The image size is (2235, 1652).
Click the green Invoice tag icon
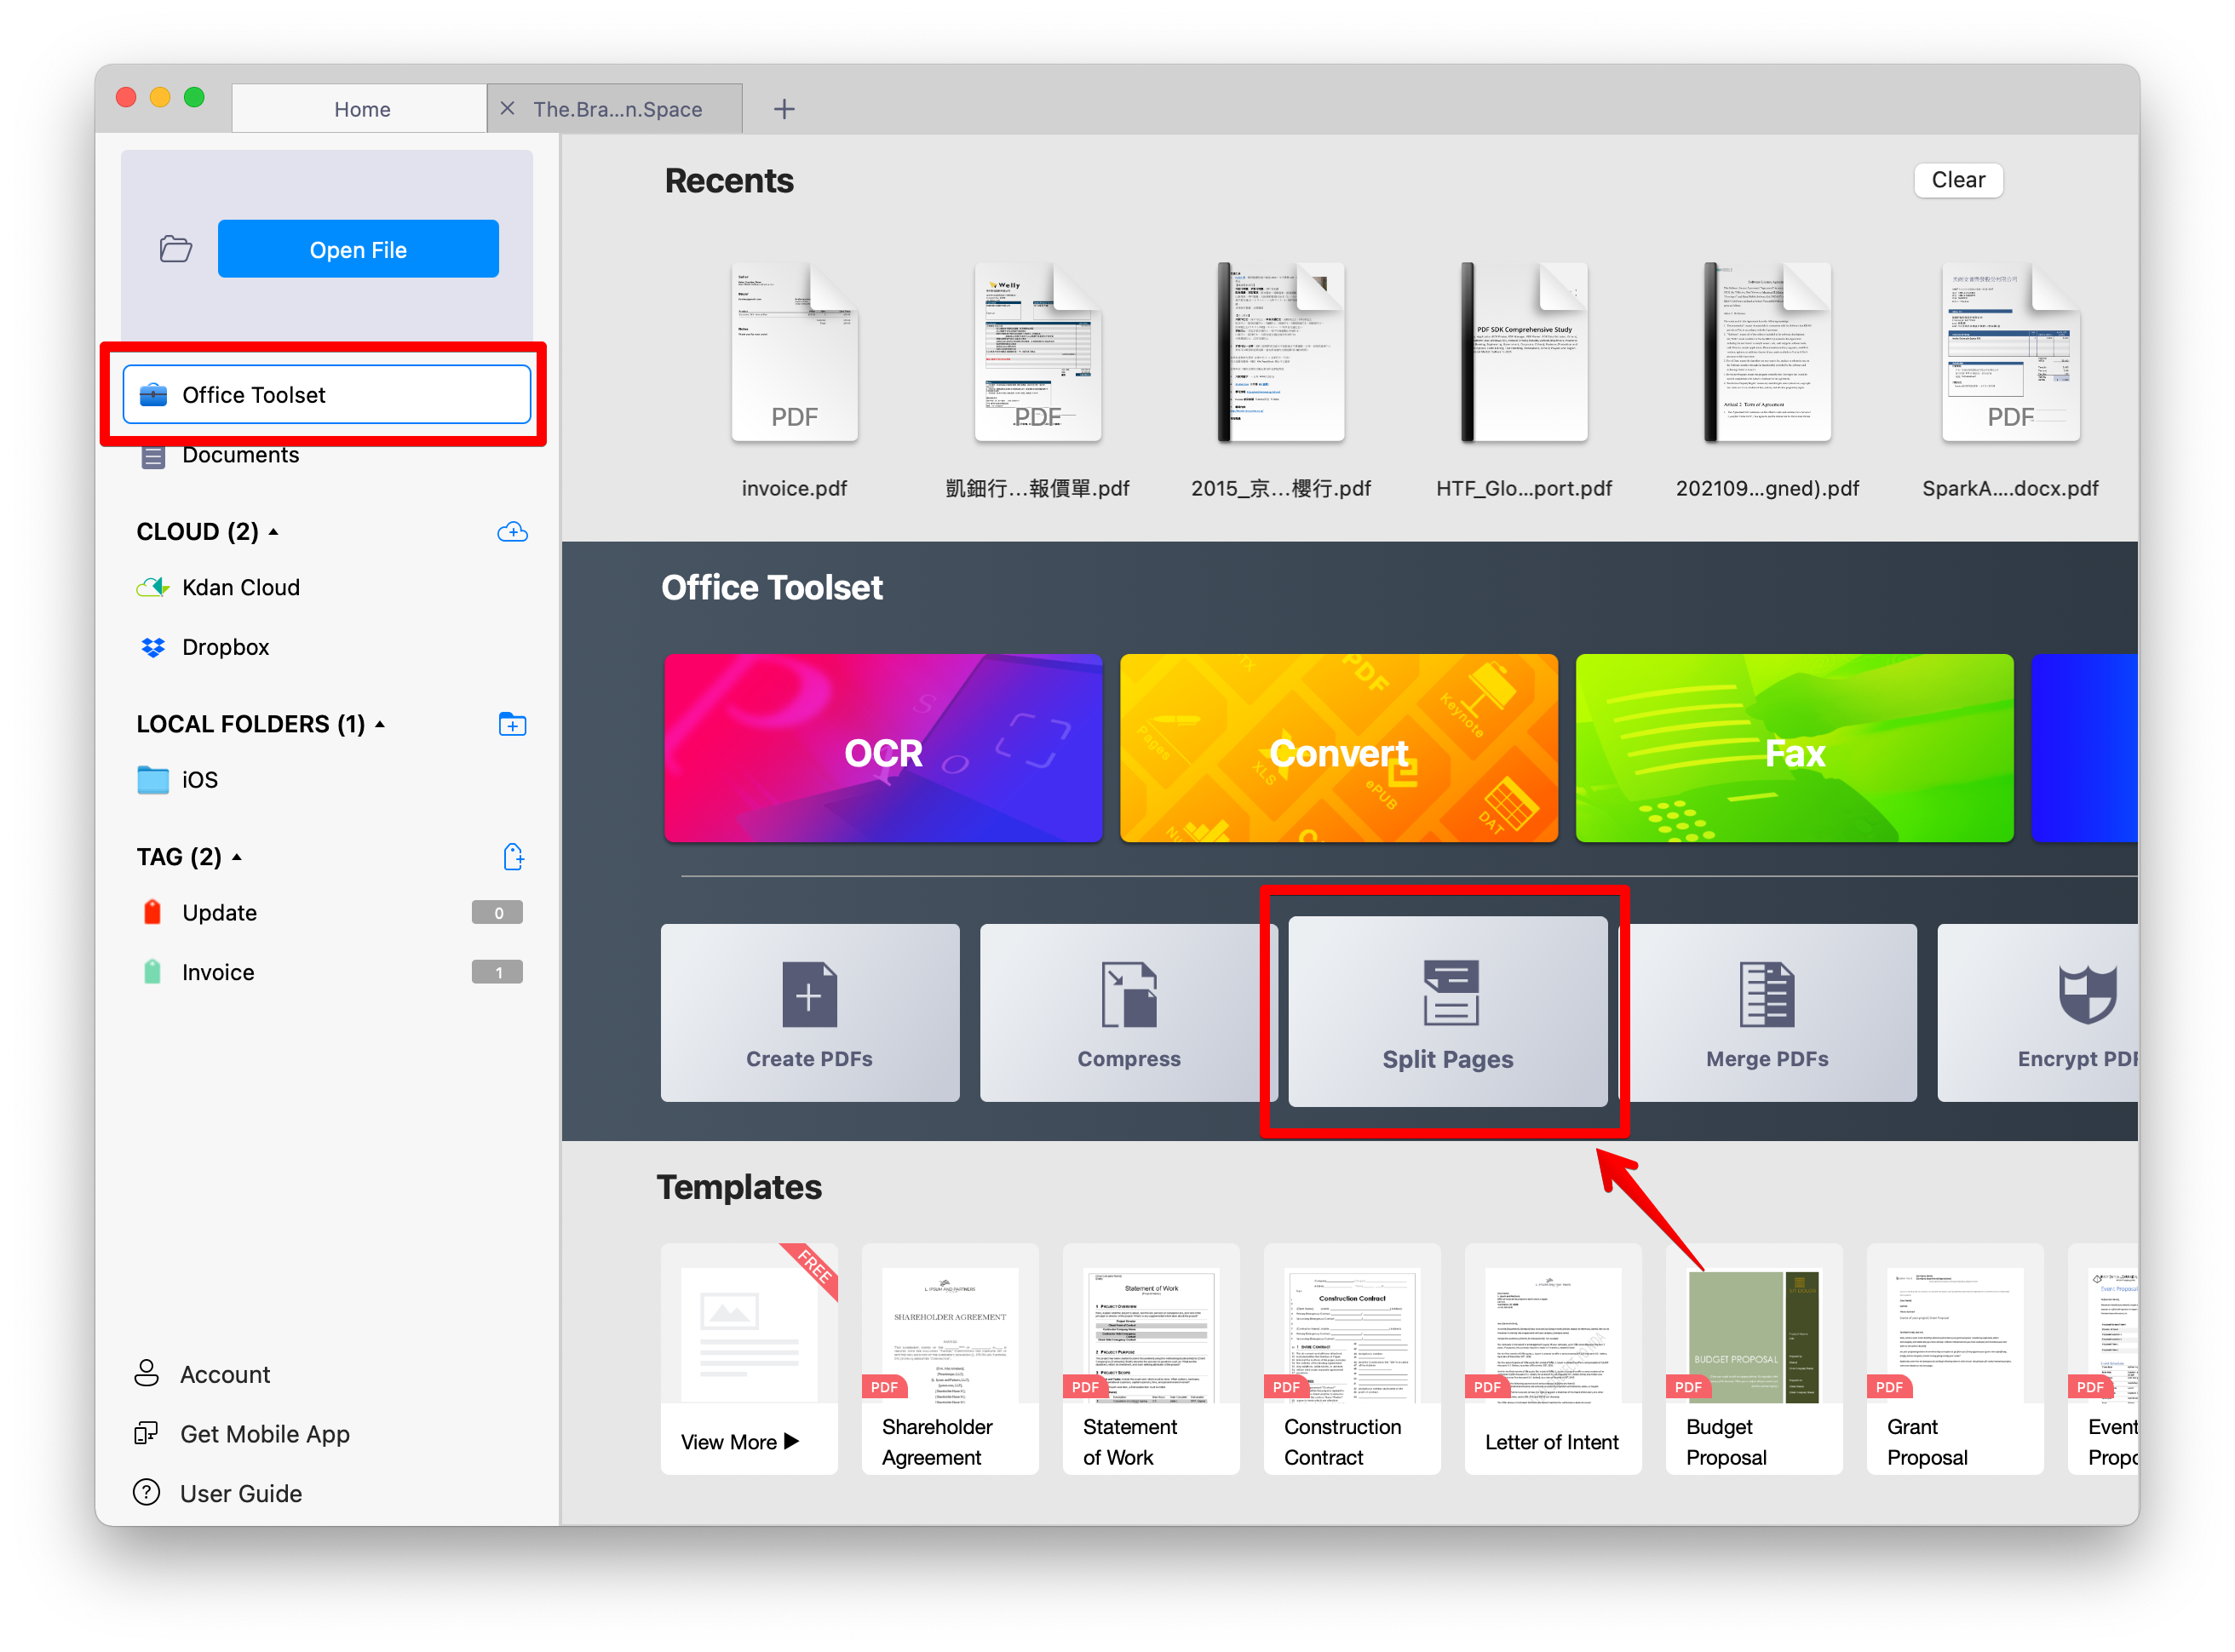pyautogui.click(x=152, y=972)
